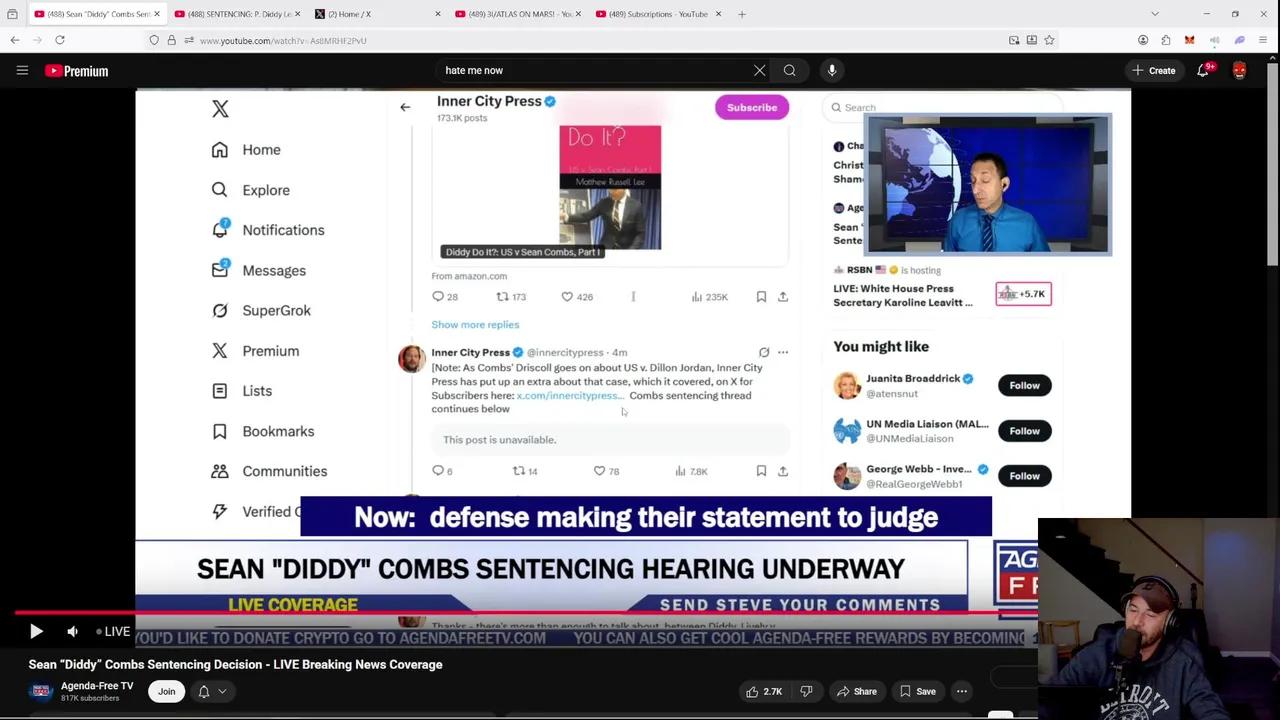
Task: Click the 817K subscribers count text
Action: click(90, 698)
